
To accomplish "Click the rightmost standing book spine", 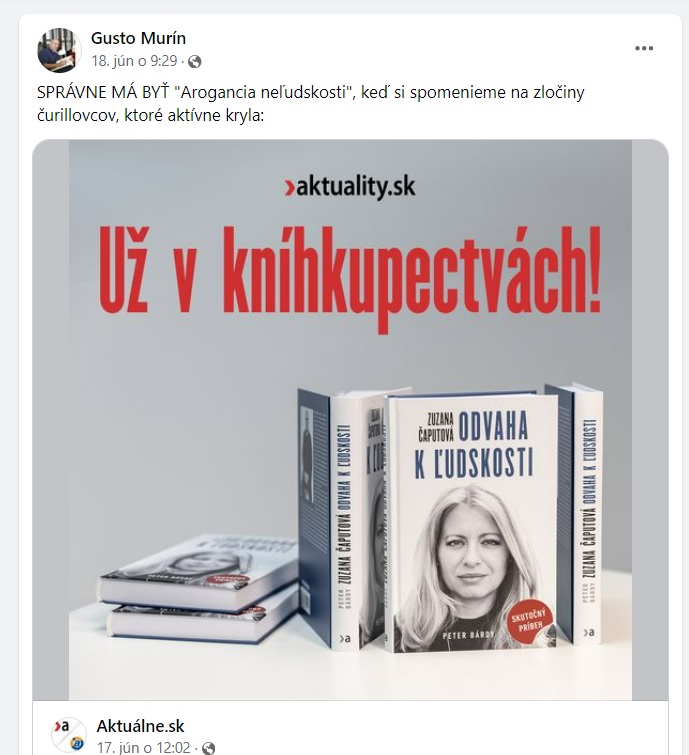I will [588, 515].
